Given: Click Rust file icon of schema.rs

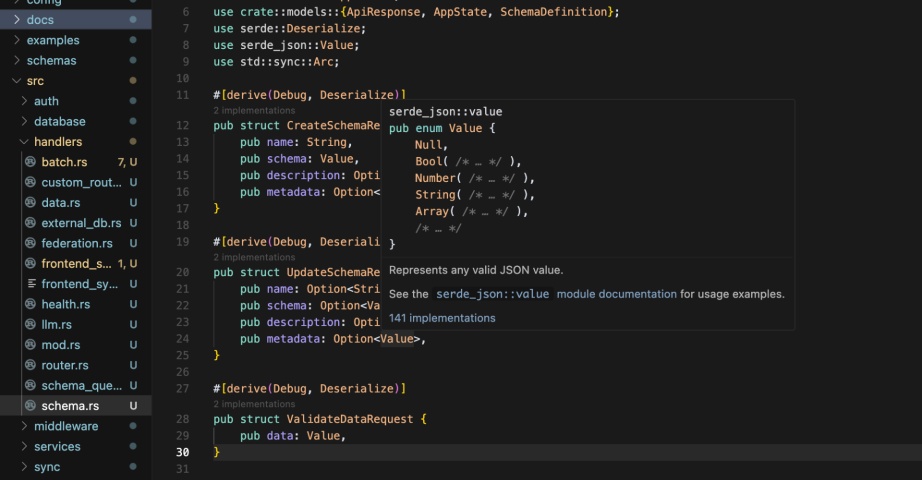Looking at the screenshot, I should [x=31, y=405].
